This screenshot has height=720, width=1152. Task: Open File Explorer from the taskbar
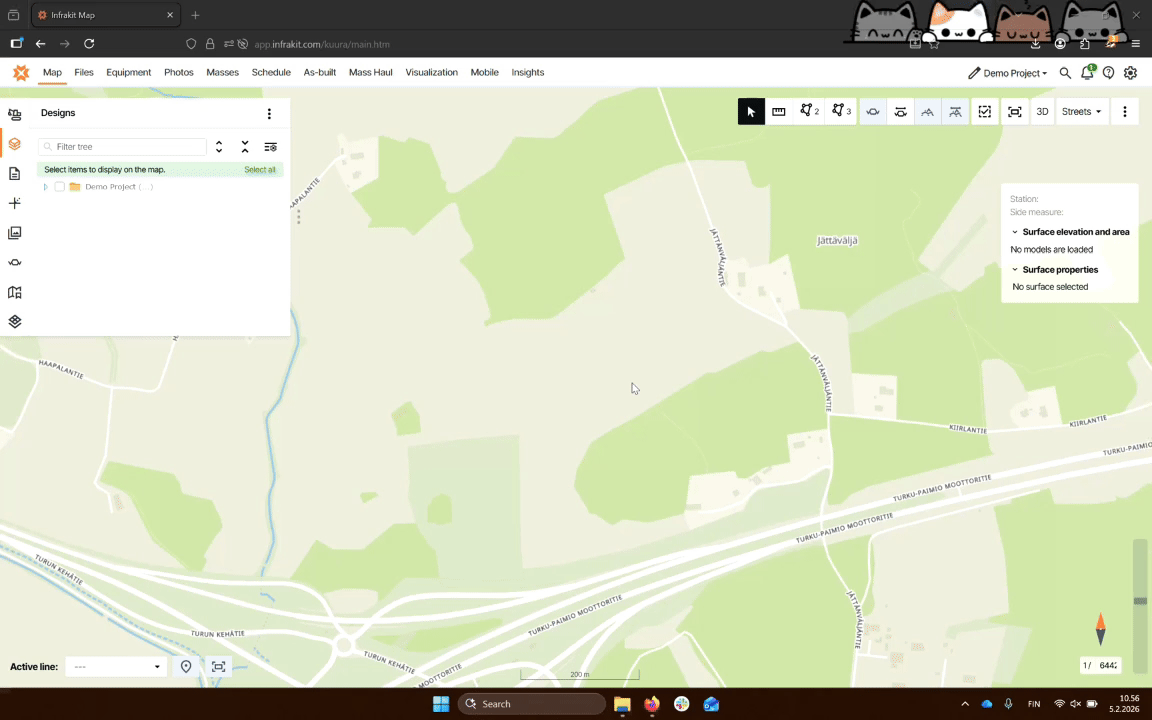tap(622, 704)
